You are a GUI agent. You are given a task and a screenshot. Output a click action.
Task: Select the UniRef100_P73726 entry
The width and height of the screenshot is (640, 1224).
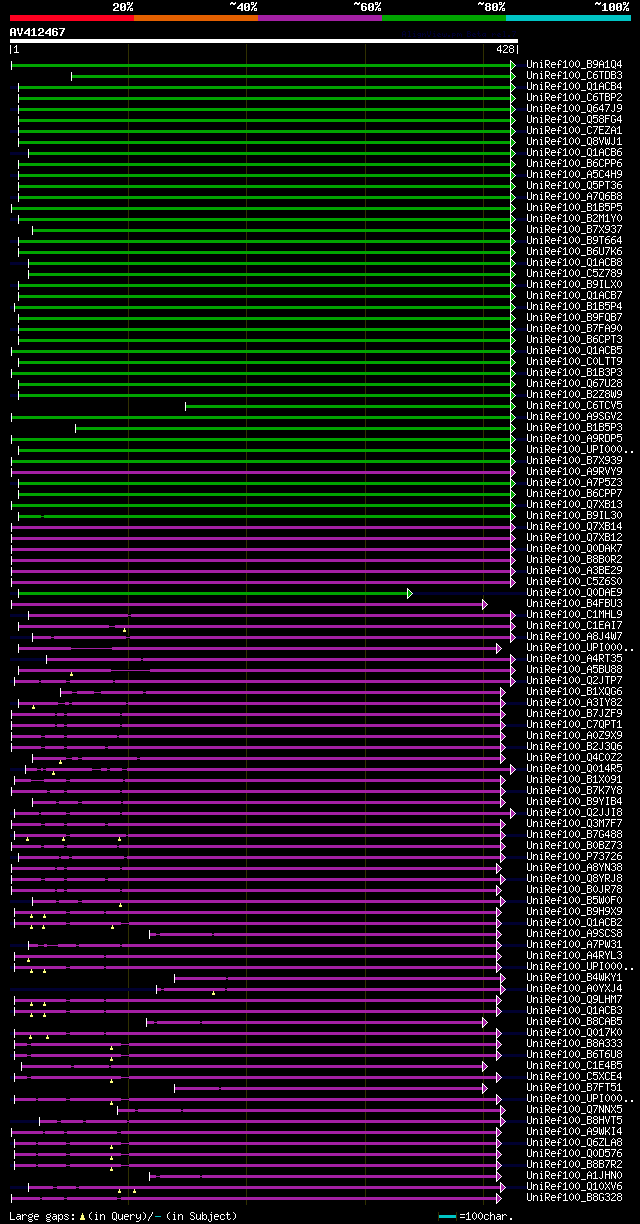click(574, 856)
